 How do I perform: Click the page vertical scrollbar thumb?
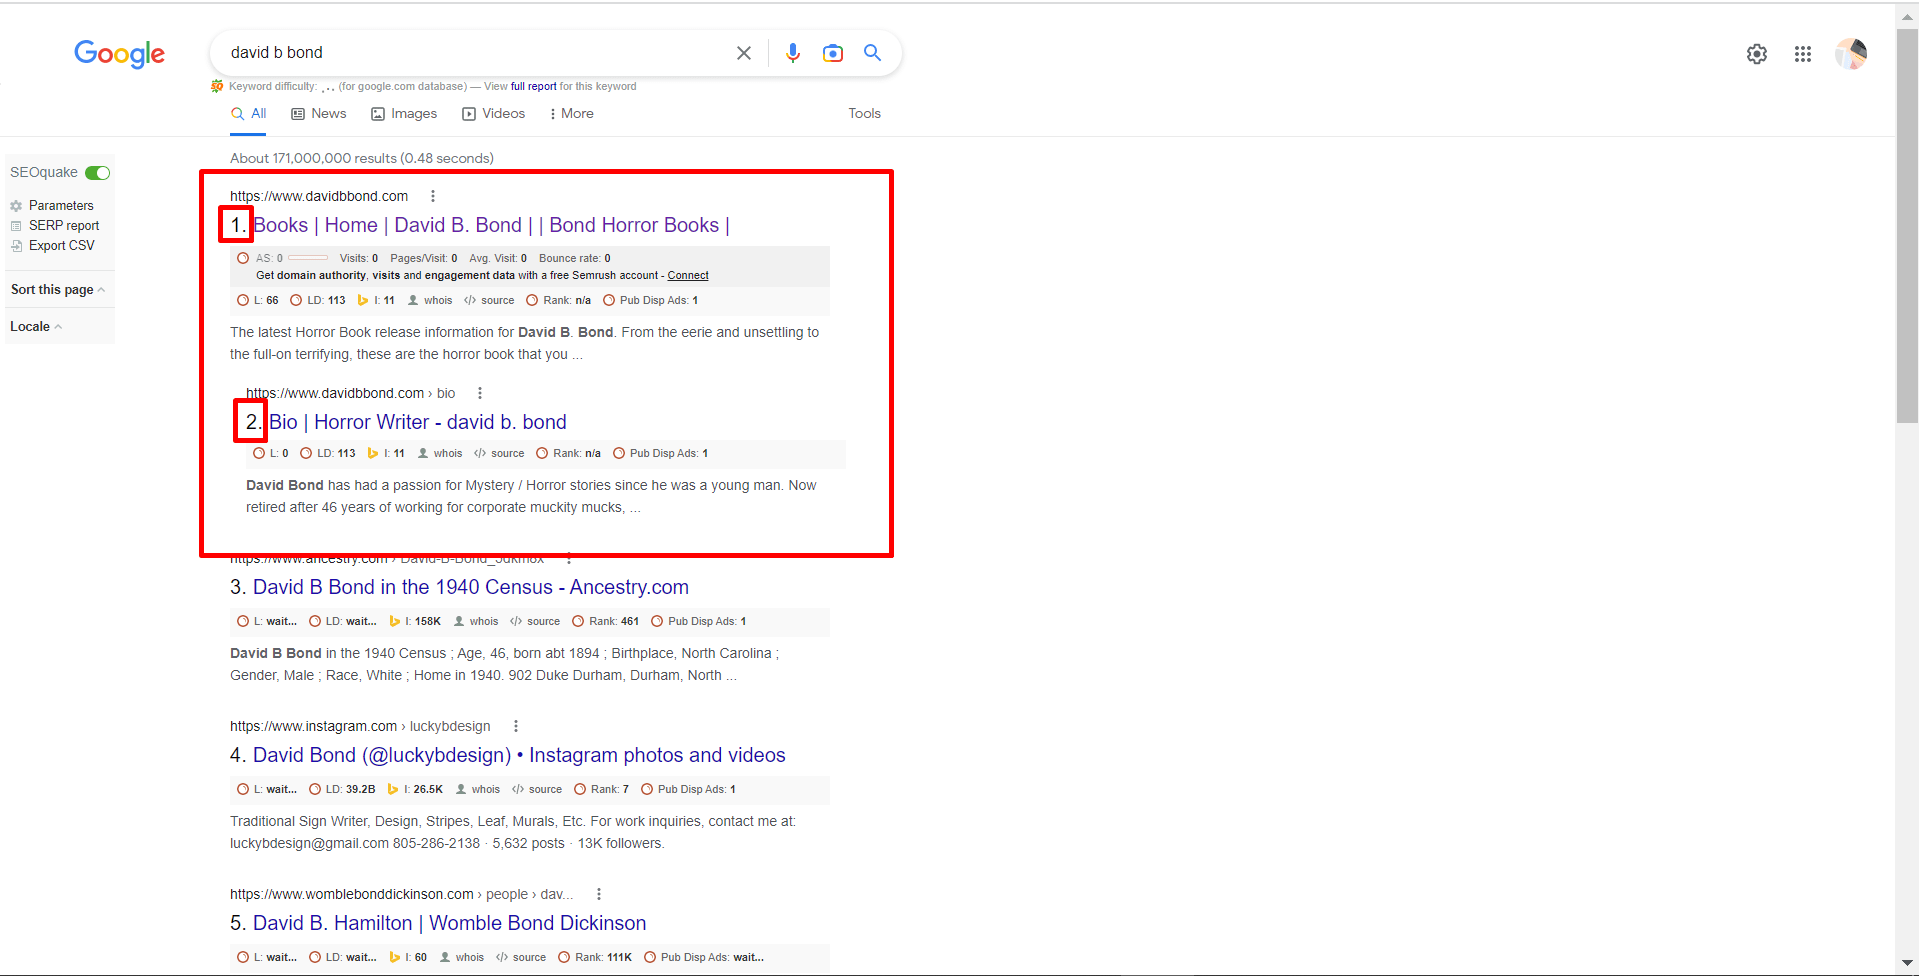(x=1908, y=226)
